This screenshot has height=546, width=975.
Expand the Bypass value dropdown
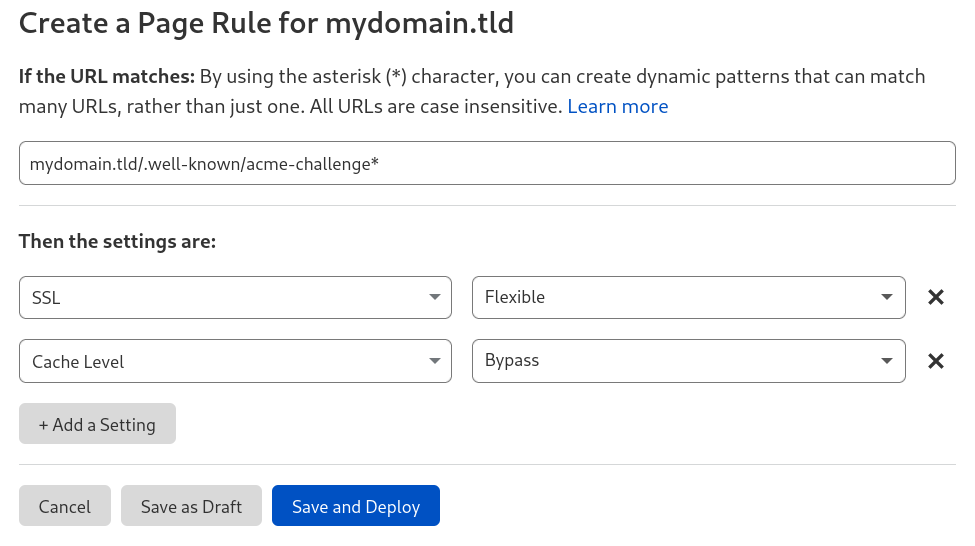point(688,361)
